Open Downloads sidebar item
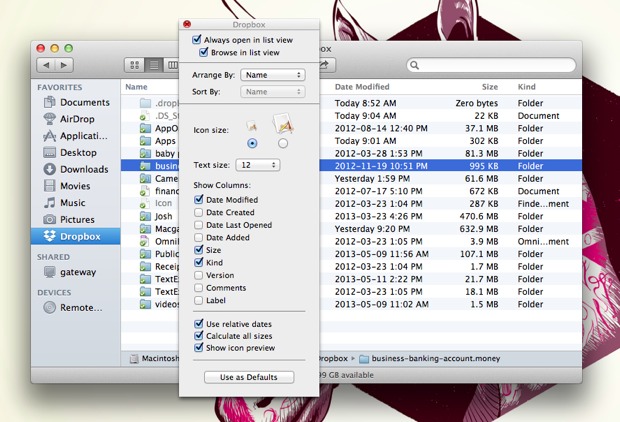This screenshot has height=422, width=620. pos(76,169)
